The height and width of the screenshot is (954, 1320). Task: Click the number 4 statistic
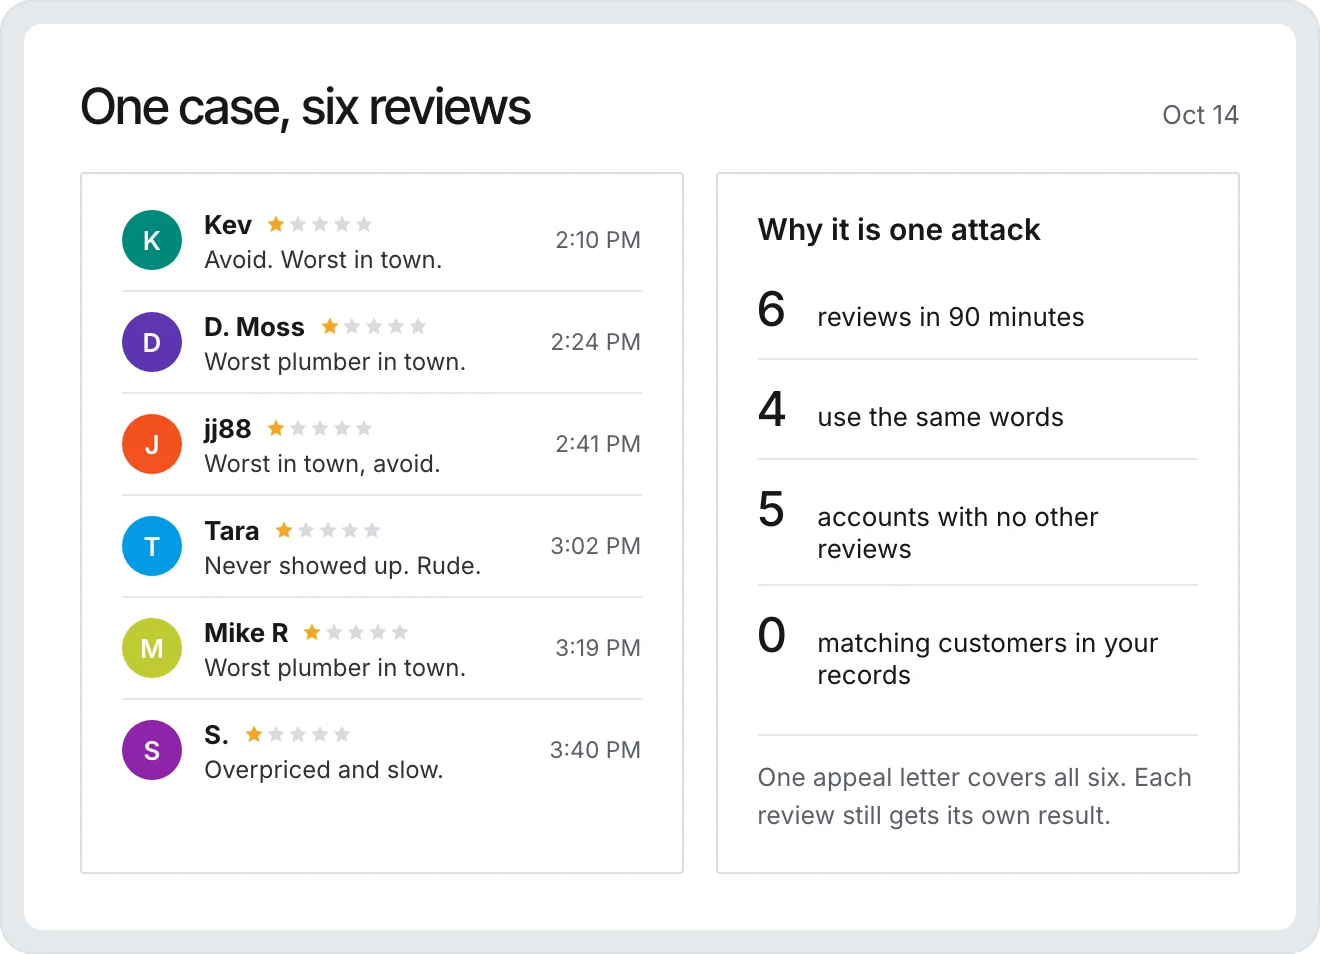(x=772, y=409)
